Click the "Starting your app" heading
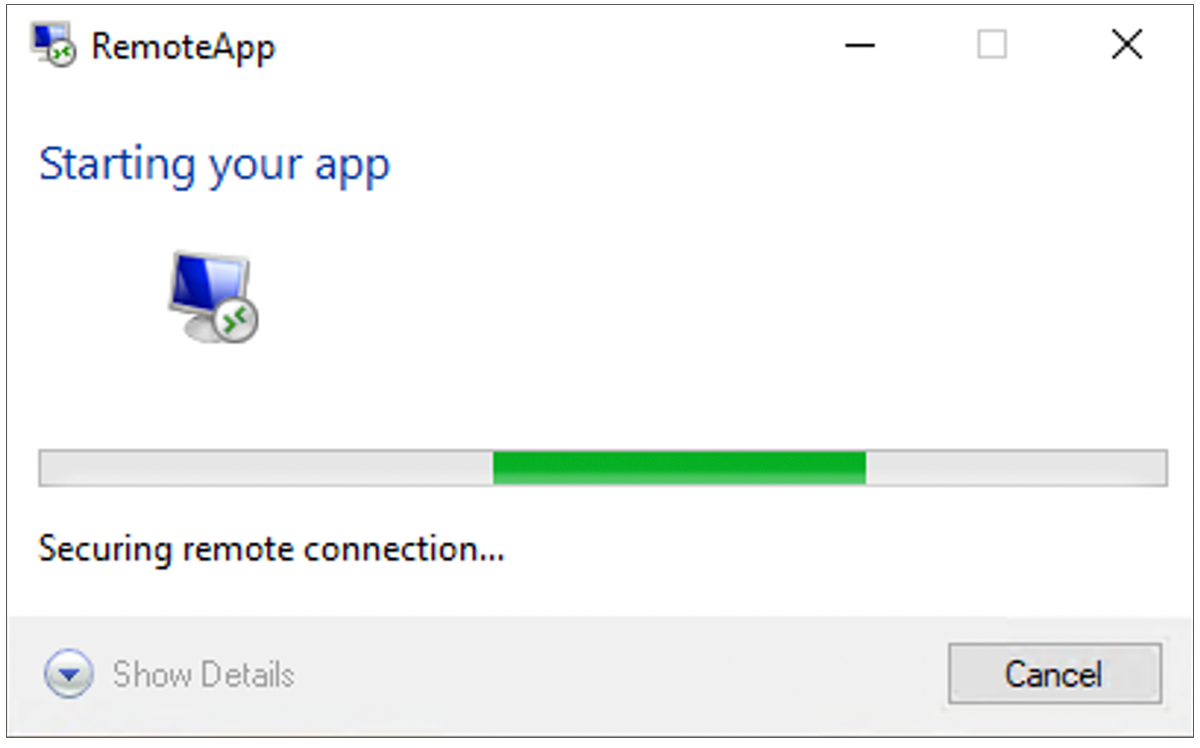 coord(214,166)
